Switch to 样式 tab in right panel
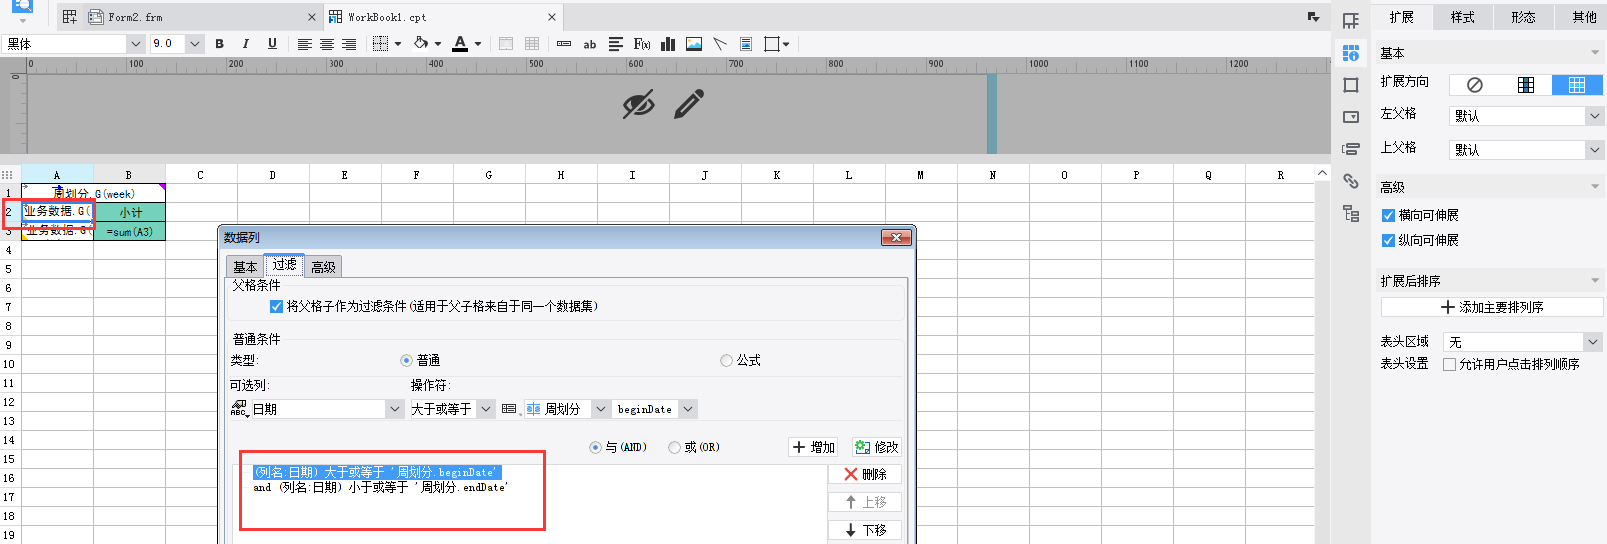The width and height of the screenshot is (1607, 544). point(1462,17)
